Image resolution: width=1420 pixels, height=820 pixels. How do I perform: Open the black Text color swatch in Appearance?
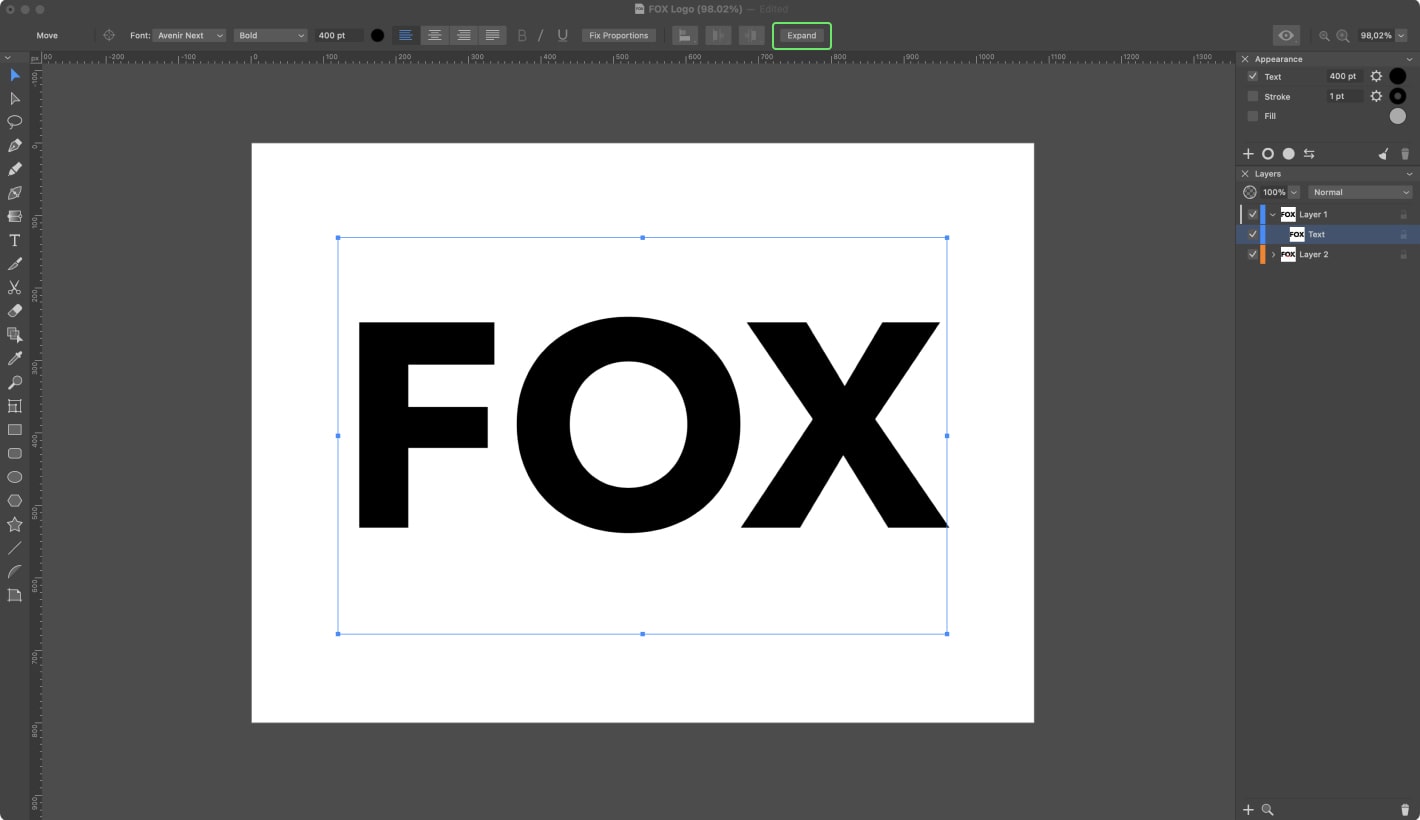(1397, 76)
